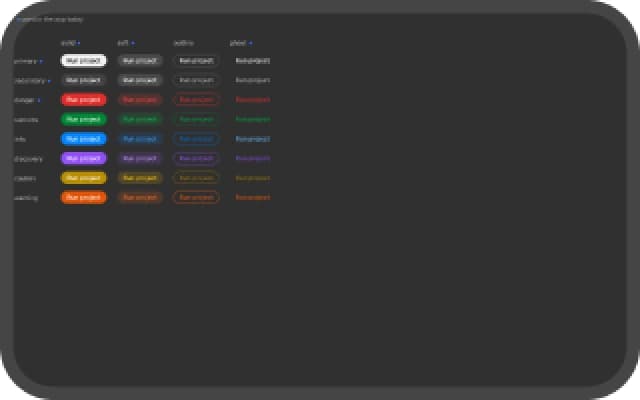Click the solid green success Run project button
The image size is (640, 400).
pos(84,119)
